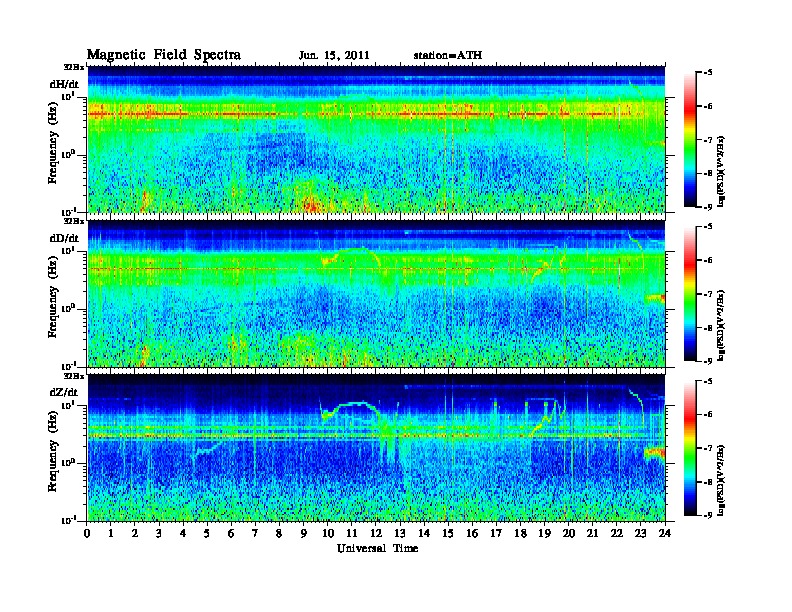Image resolution: width=792 pixels, height=612 pixels.
Task: Click hour tick label 20 on time axis
Action: pyautogui.click(x=569, y=533)
